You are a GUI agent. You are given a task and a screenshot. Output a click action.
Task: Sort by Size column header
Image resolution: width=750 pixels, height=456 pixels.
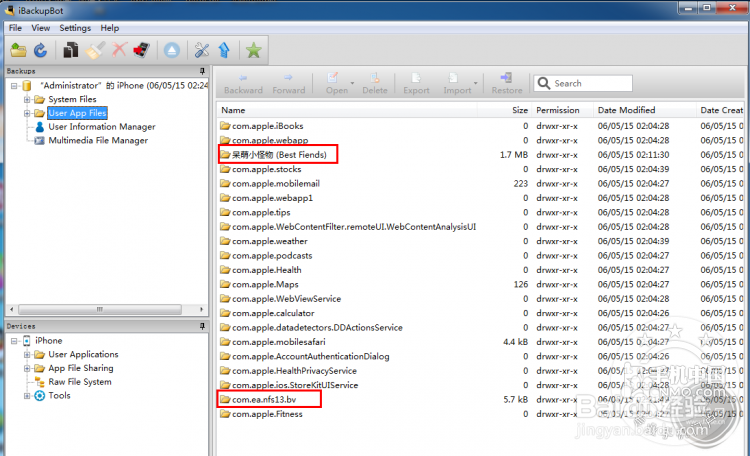pyautogui.click(x=504, y=110)
